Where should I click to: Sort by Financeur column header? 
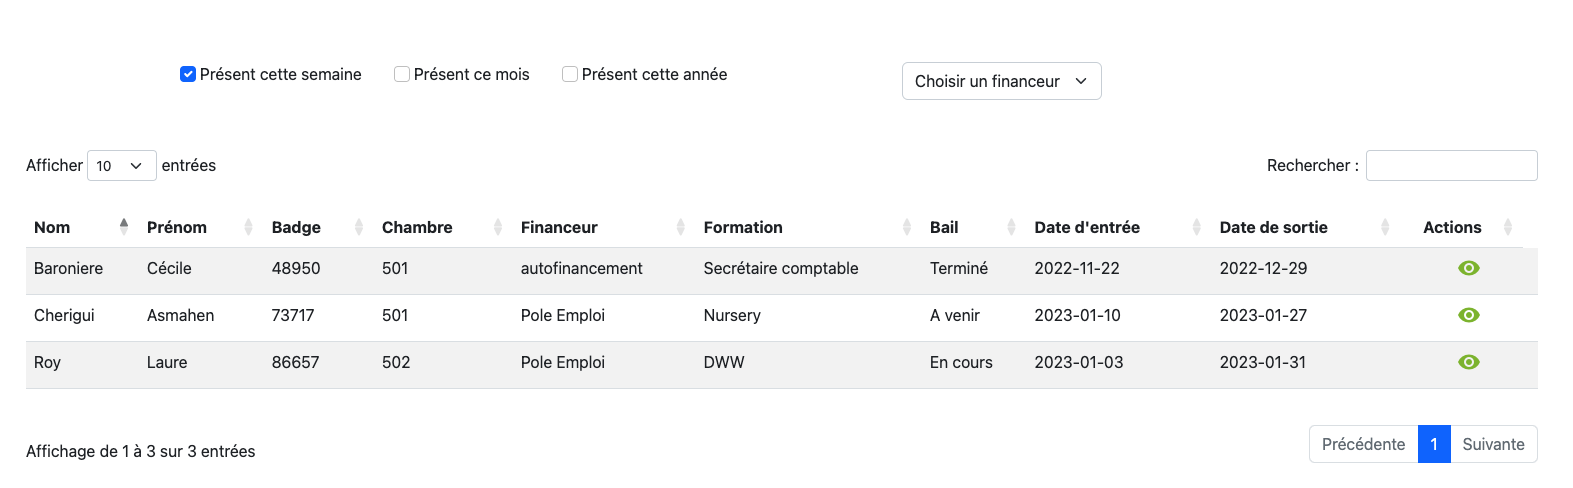click(x=559, y=227)
